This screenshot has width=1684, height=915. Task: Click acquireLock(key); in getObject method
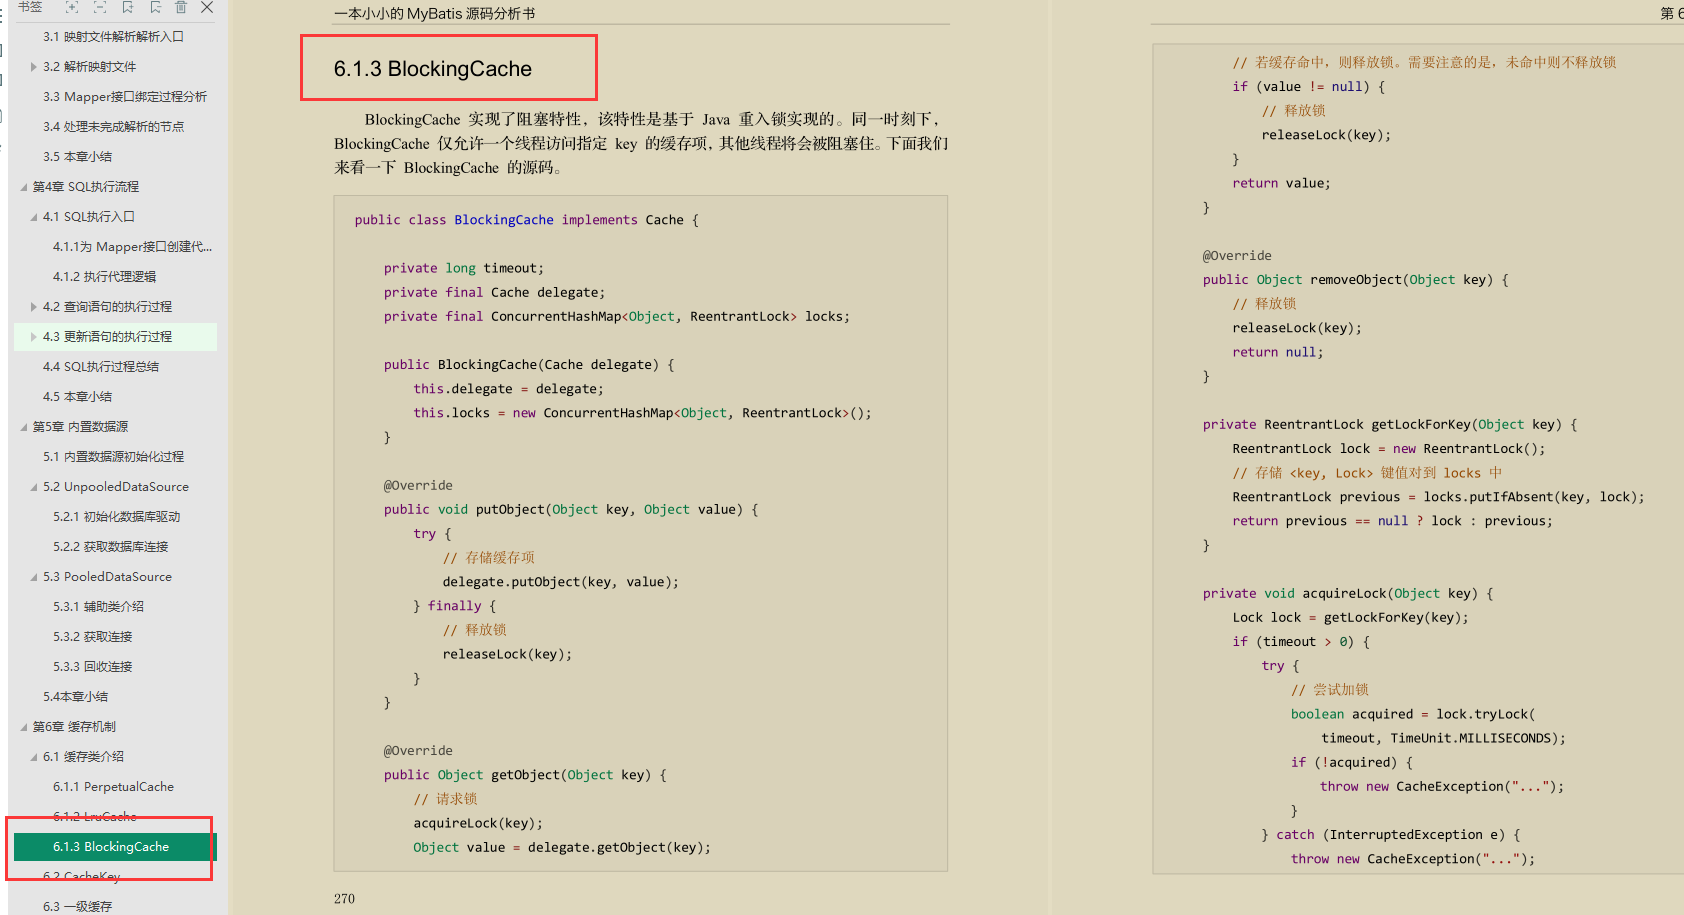point(478,823)
